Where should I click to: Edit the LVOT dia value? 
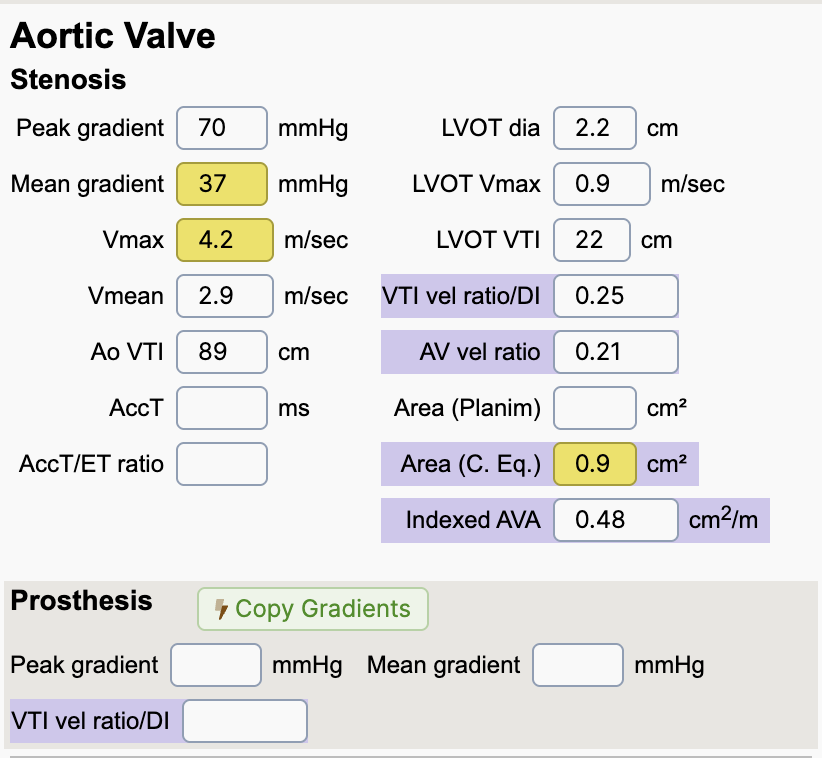pyautogui.click(x=594, y=128)
